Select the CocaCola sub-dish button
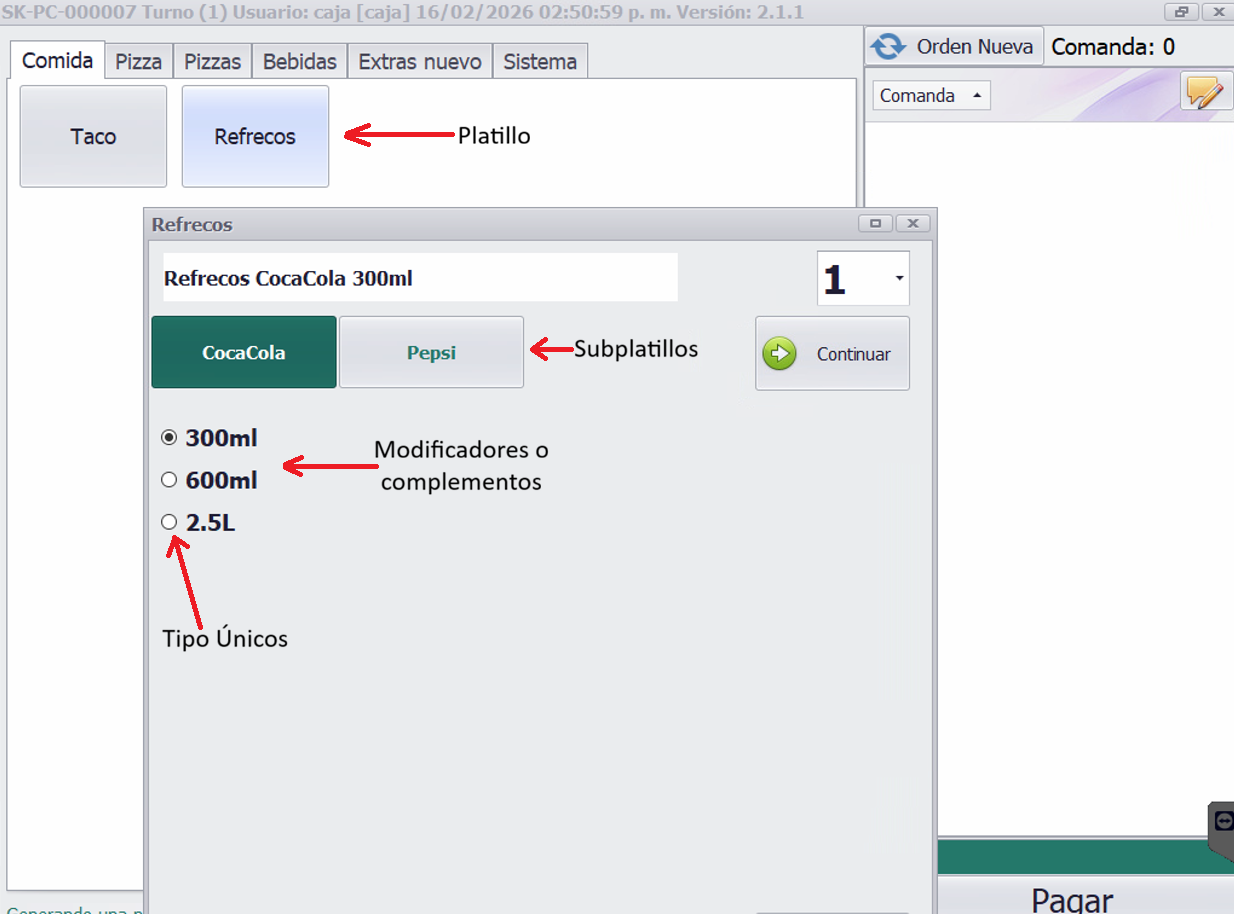 click(243, 353)
